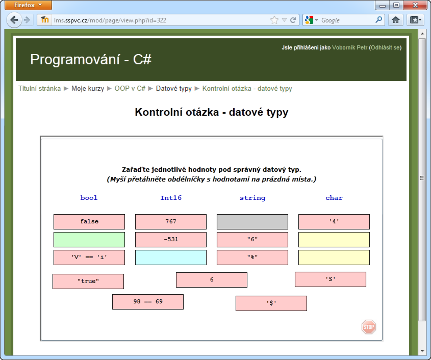The height and width of the screenshot is (360, 431).
Task: Maximize the Firefox window
Action: [x=396, y=5]
